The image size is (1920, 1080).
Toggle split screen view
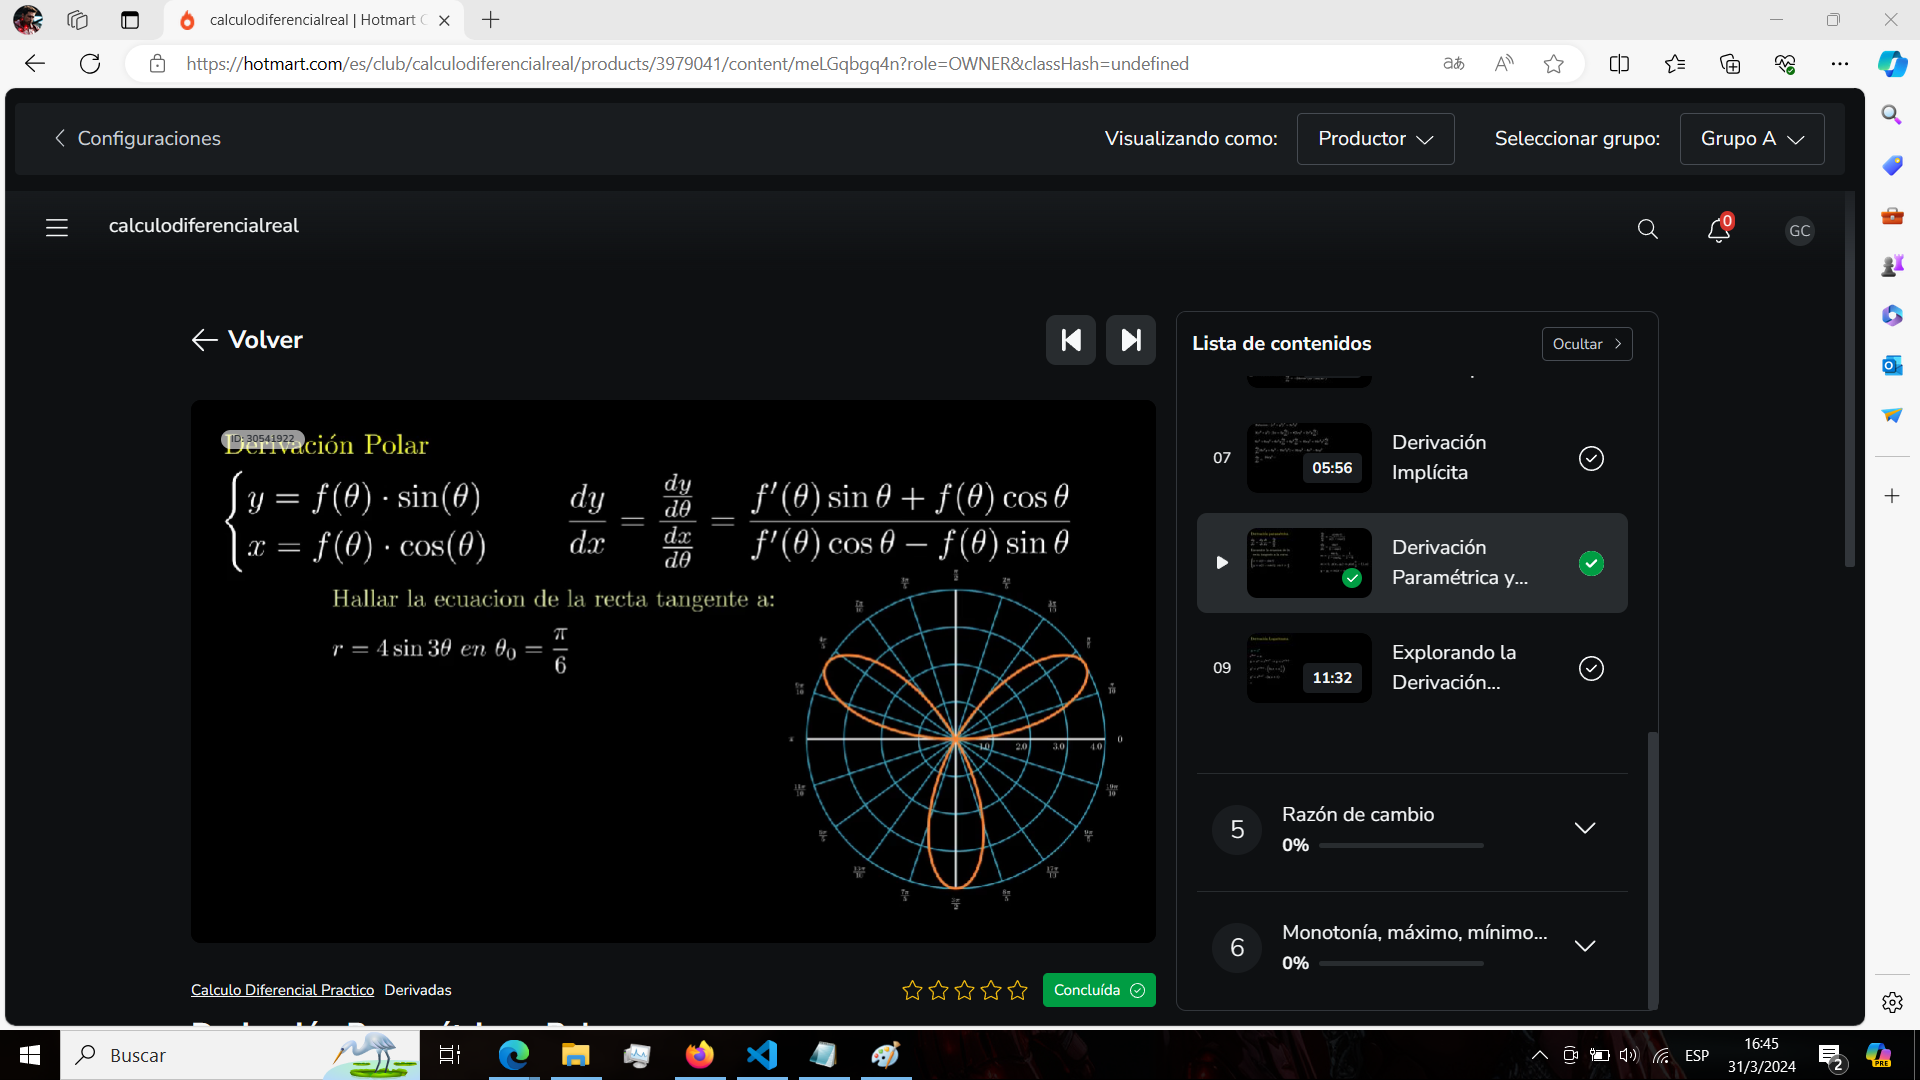click(x=1620, y=64)
